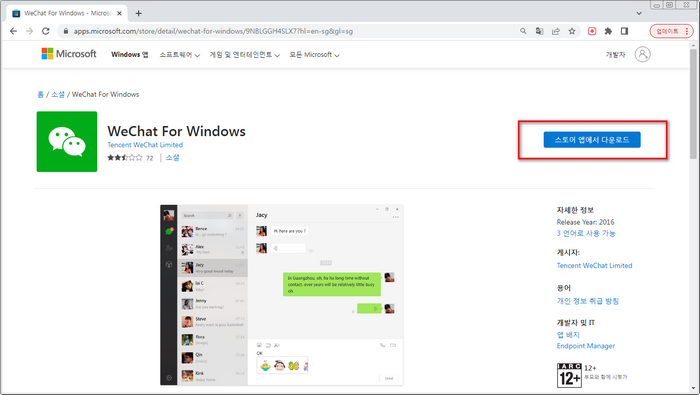Click the IARC 12+ rating badge

click(569, 375)
